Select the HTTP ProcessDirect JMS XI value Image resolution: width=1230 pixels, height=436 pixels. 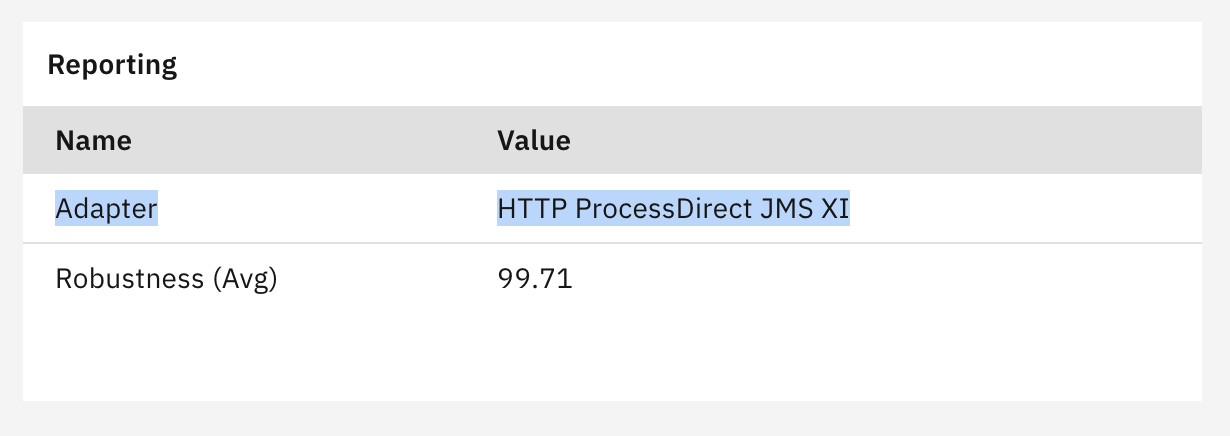(x=673, y=209)
